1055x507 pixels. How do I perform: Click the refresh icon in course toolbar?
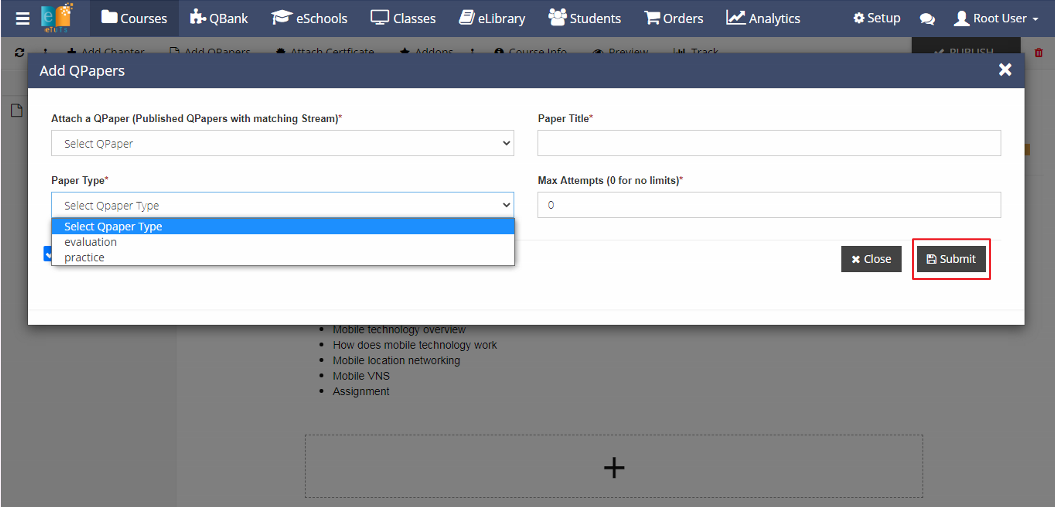pyautogui.click(x=20, y=52)
